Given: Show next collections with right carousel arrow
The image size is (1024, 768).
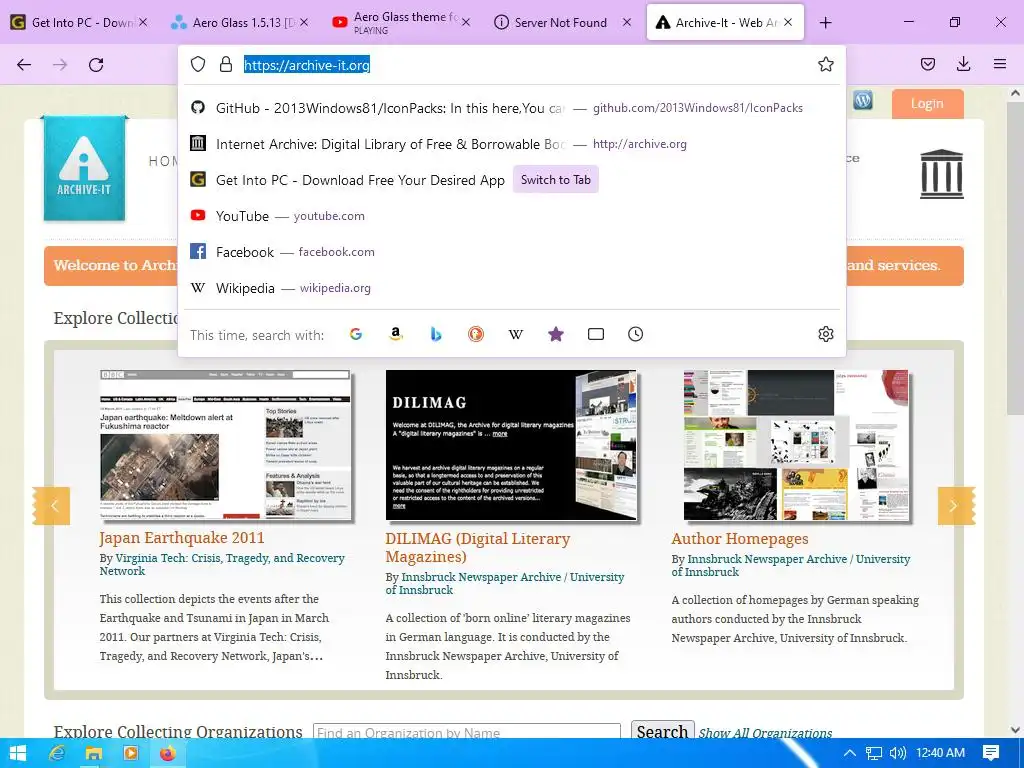Looking at the screenshot, I should [x=955, y=505].
